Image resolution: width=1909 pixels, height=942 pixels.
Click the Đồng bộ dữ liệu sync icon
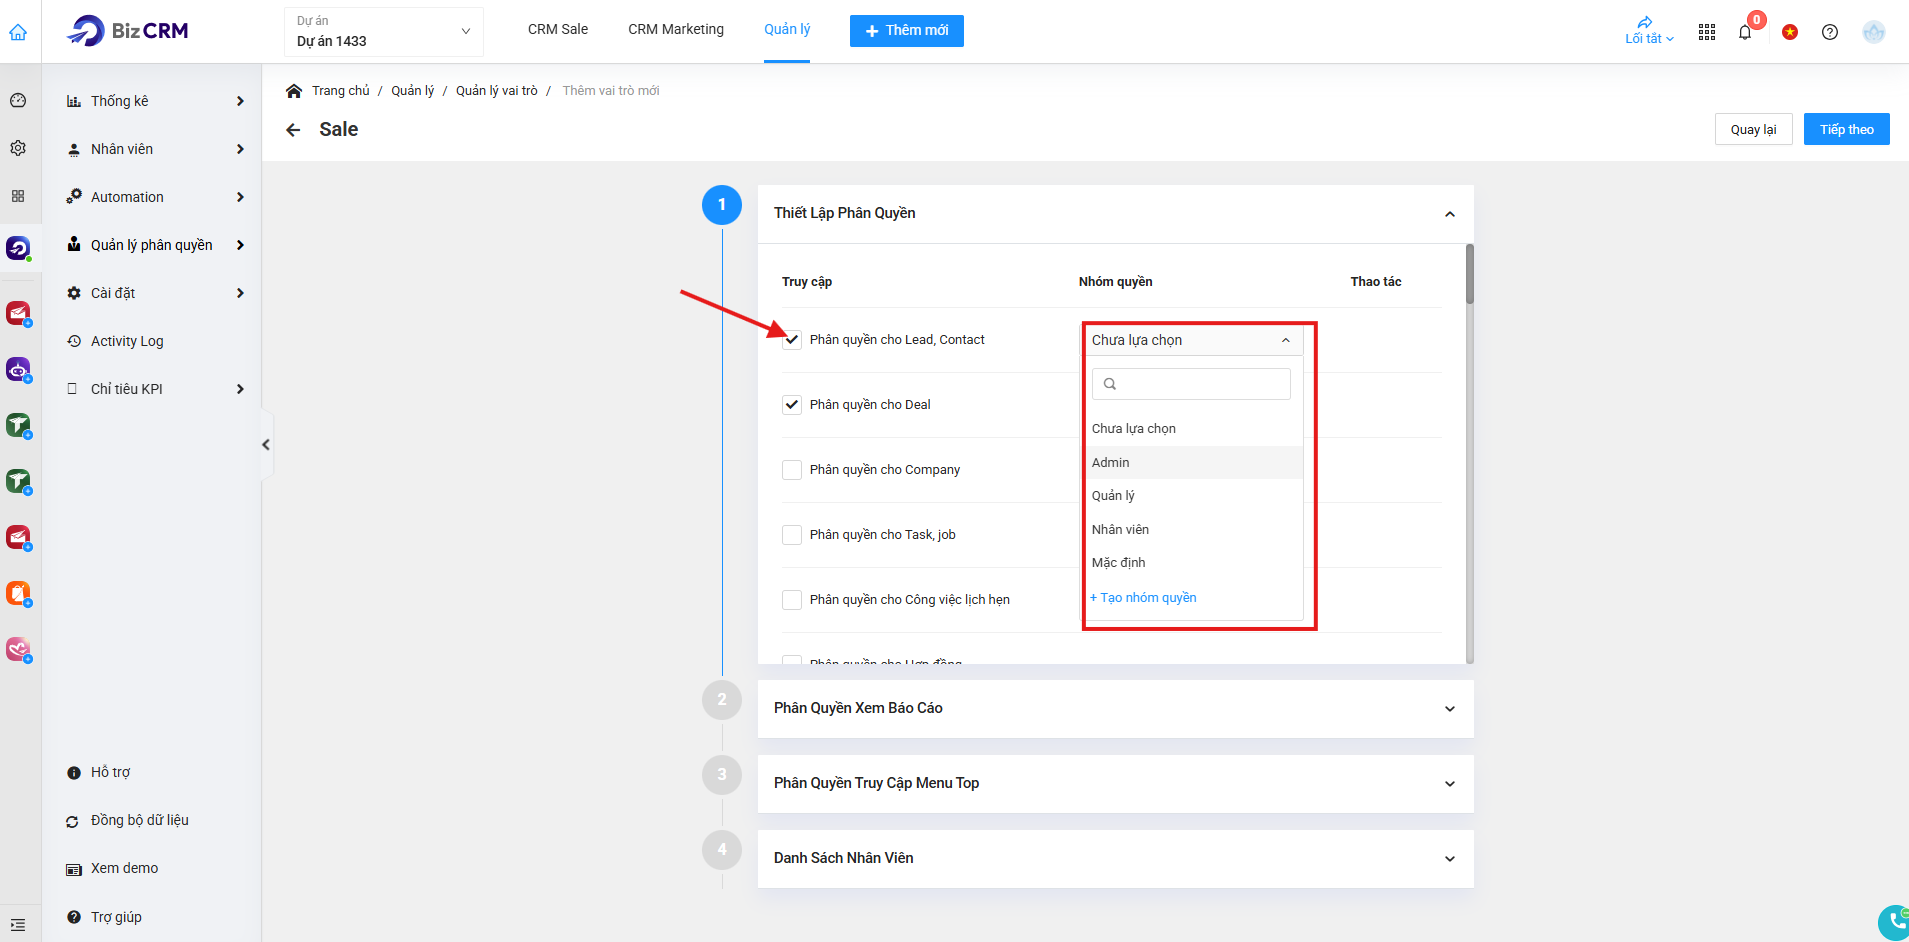(73, 821)
